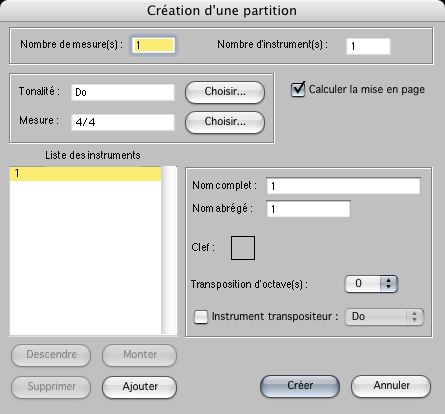Viewport: 445px width, 414px height.
Task: Click the Monter button
Action: pos(140,355)
